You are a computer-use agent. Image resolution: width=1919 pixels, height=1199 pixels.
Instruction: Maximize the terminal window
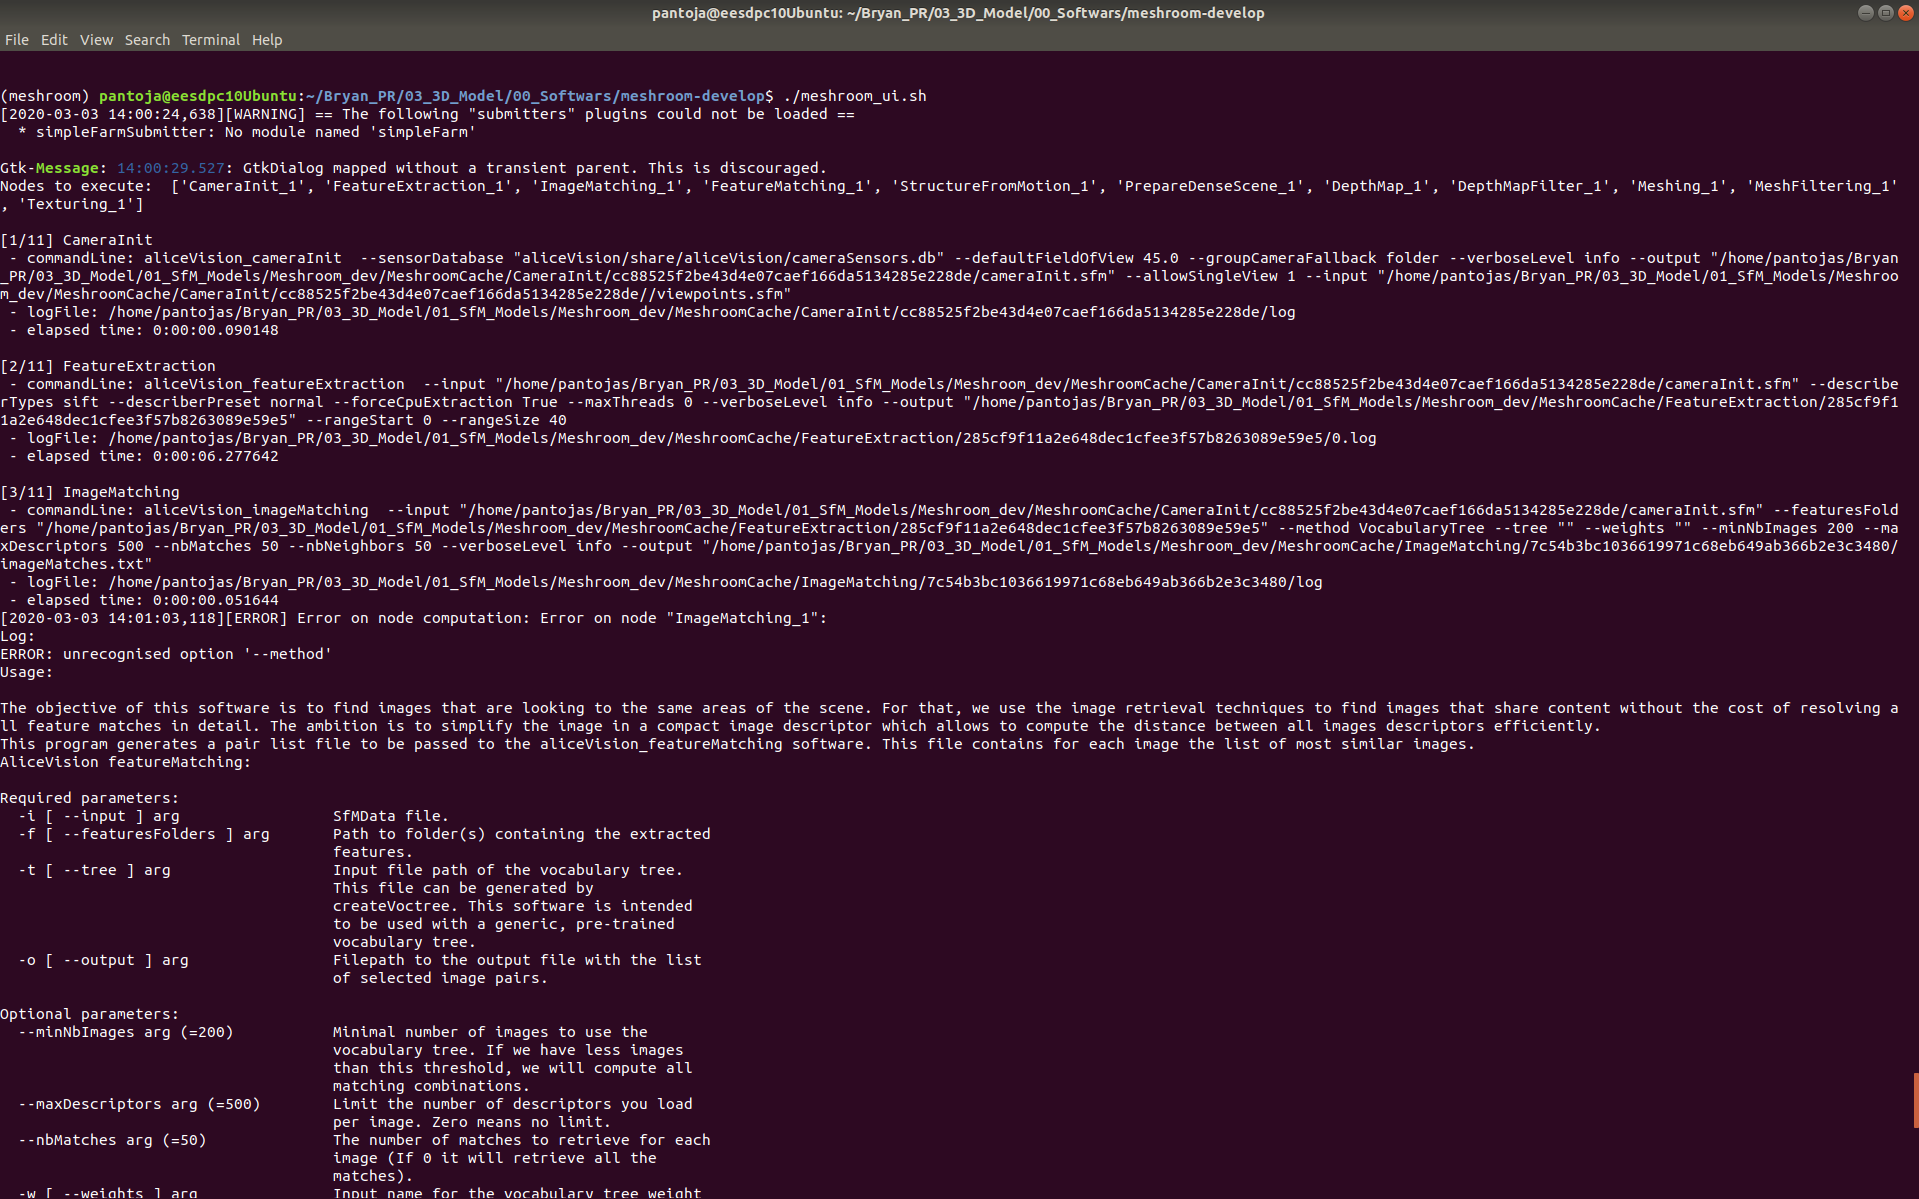pyautogui.click(x=1885, y=12)
